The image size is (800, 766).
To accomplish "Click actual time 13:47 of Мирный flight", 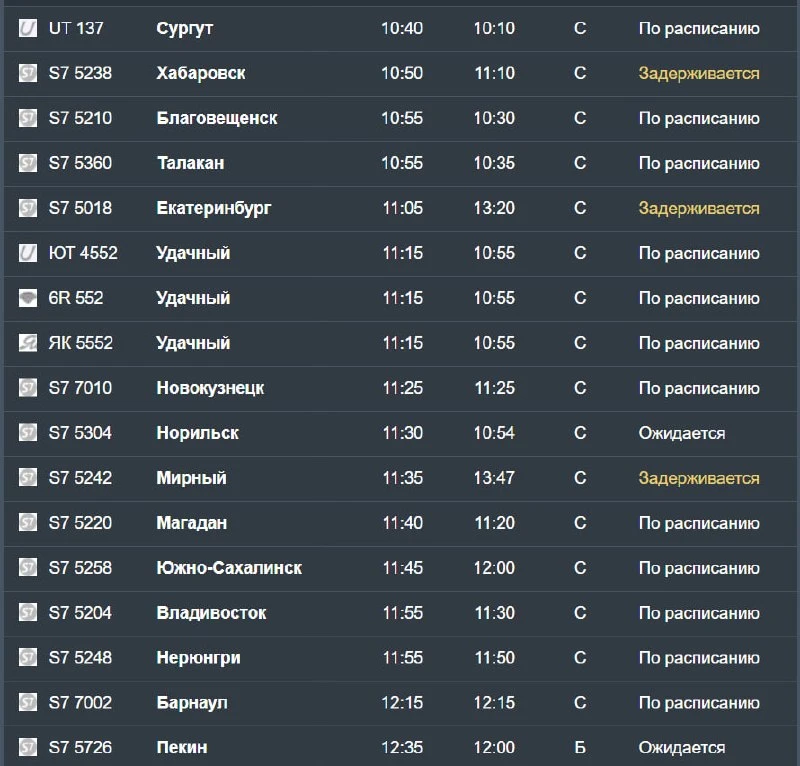I will tap(494, 477).
